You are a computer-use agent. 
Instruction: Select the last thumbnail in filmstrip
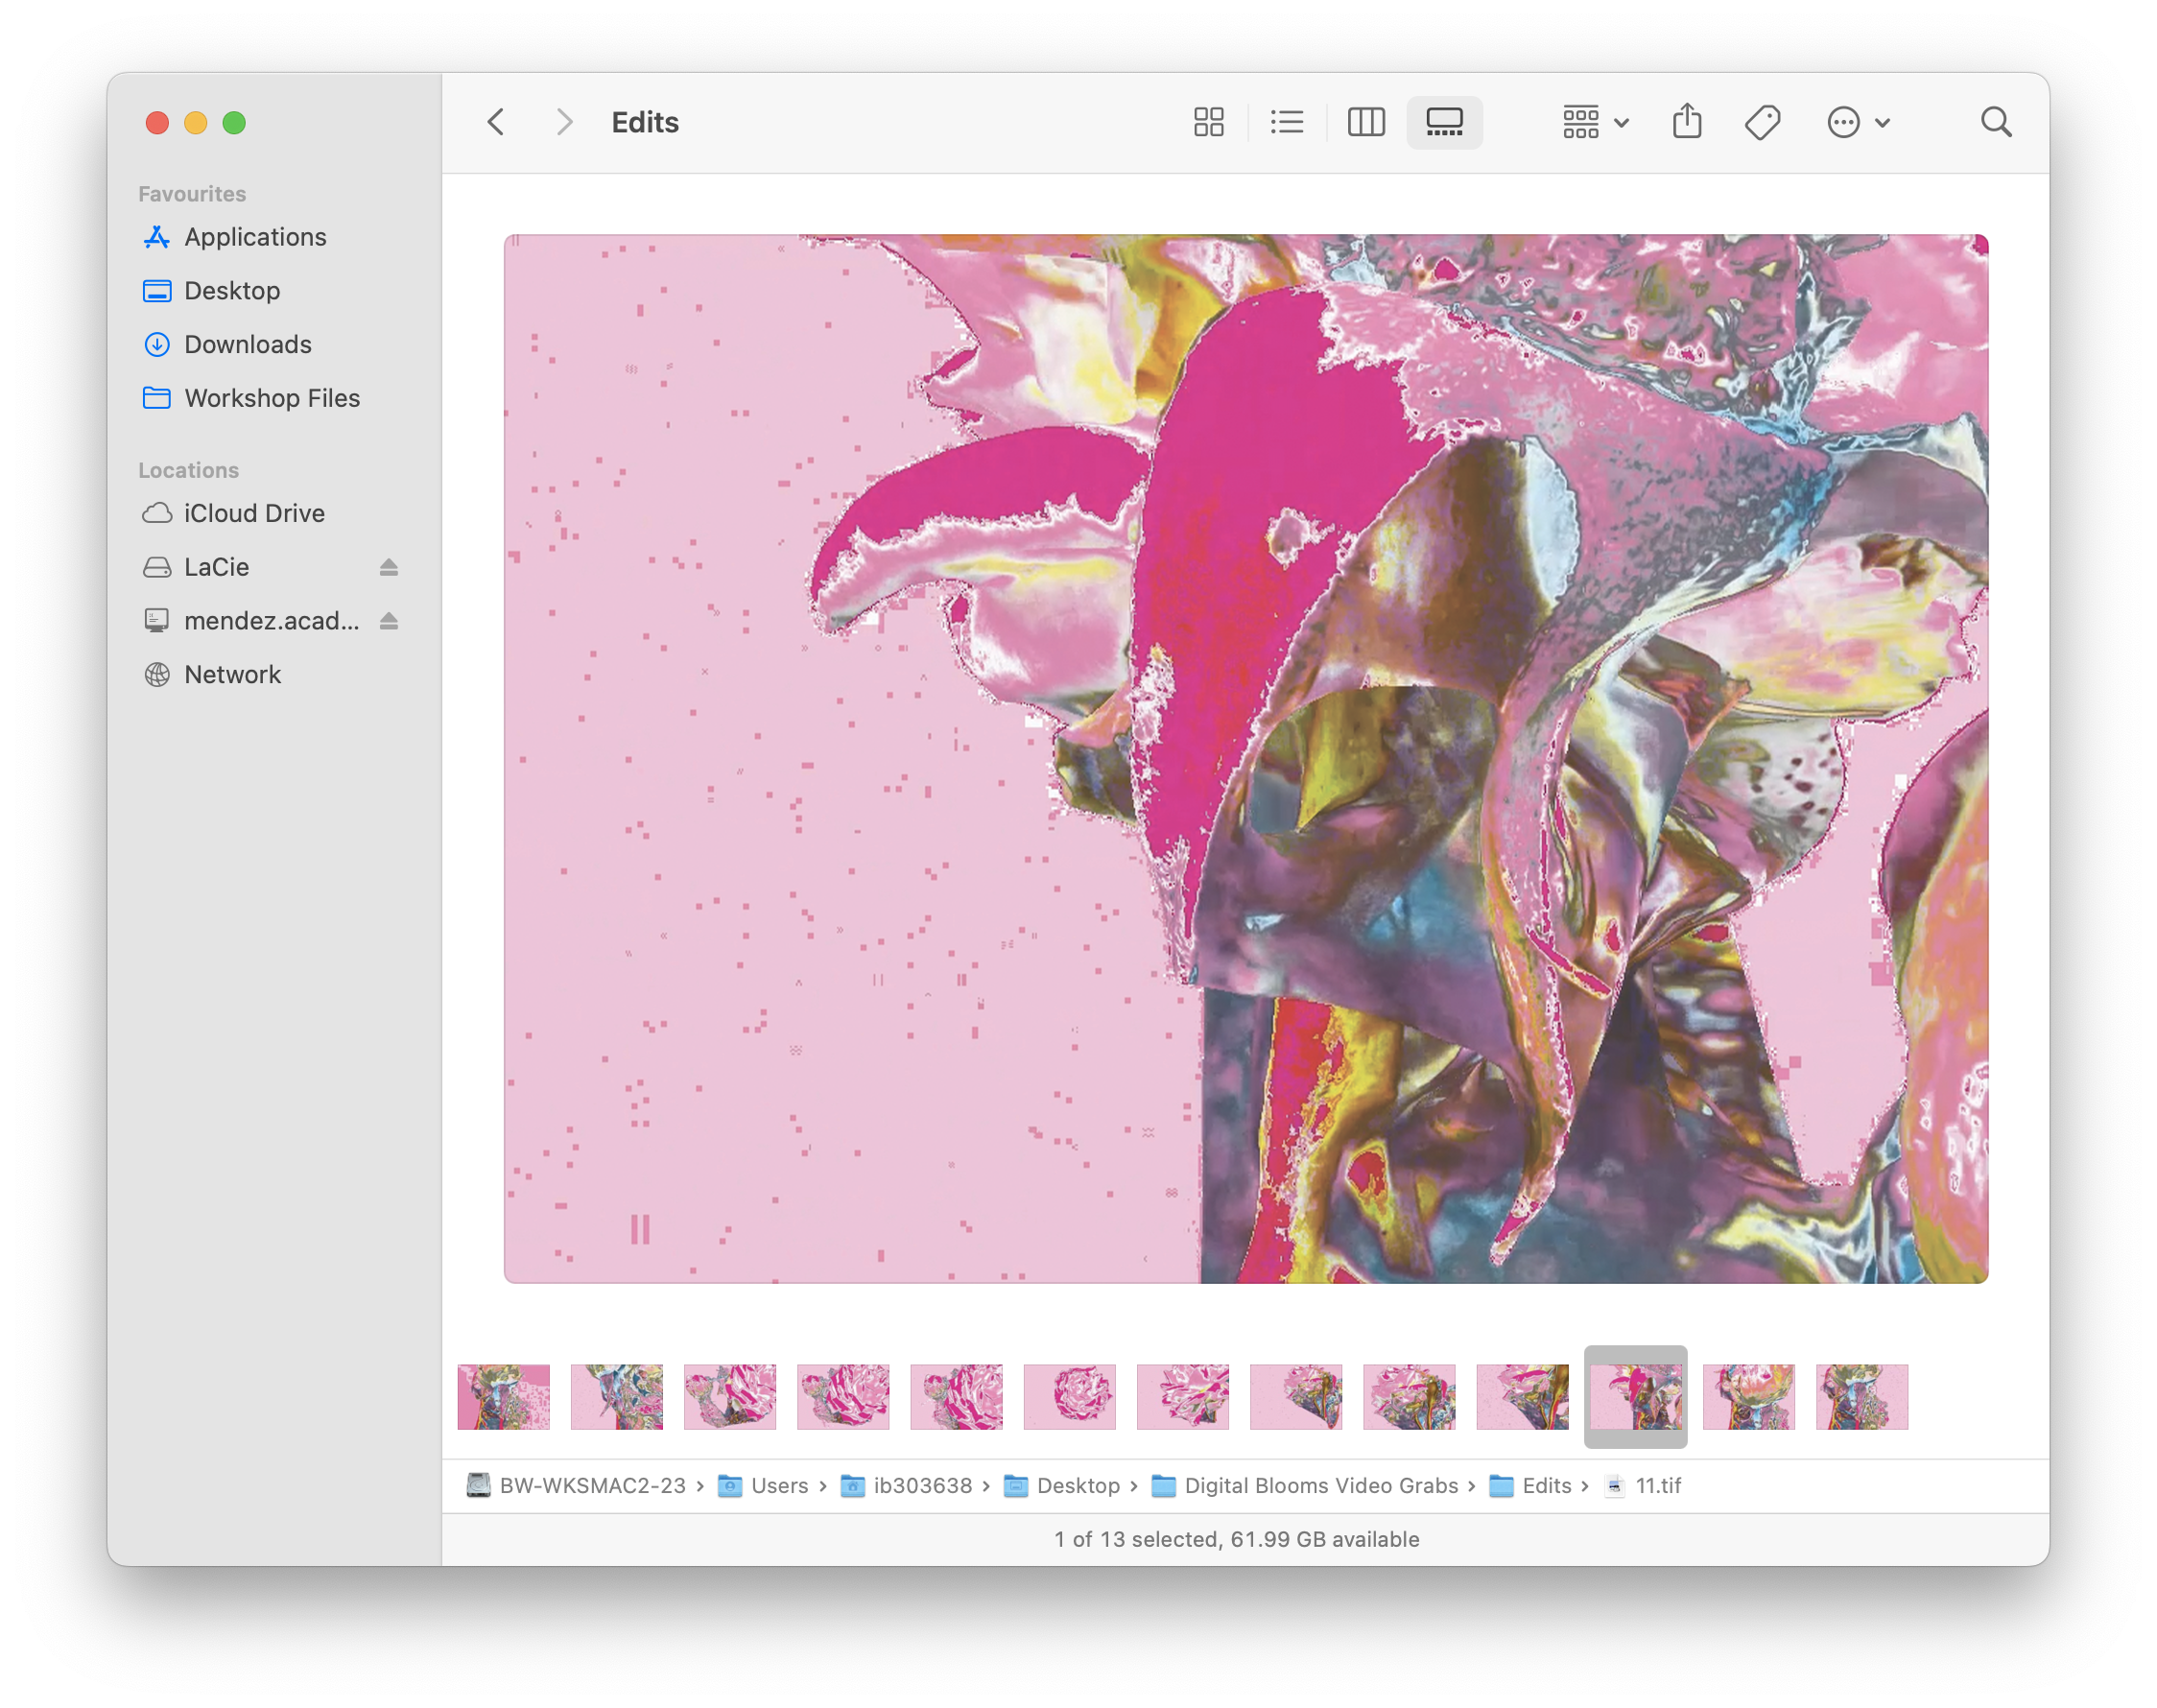pos(1862,1397)
